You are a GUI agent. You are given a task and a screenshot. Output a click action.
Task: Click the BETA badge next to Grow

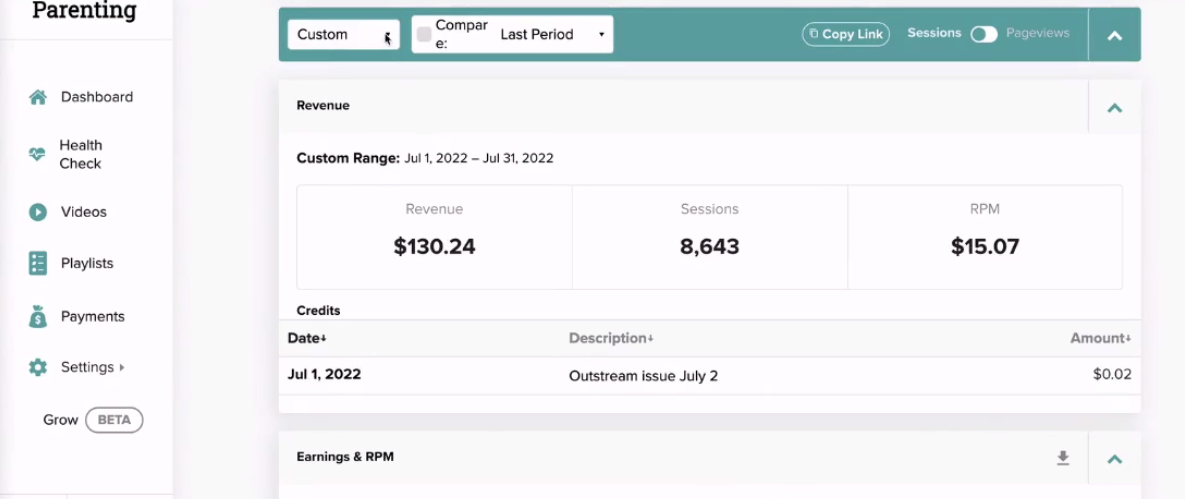point(114,420)
